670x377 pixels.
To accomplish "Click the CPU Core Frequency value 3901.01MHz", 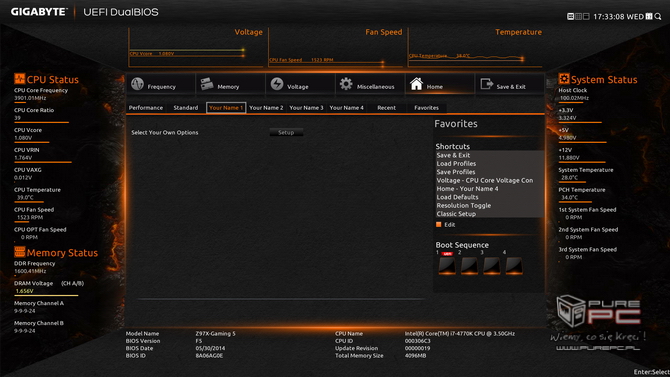I will [x=30, y=98].
